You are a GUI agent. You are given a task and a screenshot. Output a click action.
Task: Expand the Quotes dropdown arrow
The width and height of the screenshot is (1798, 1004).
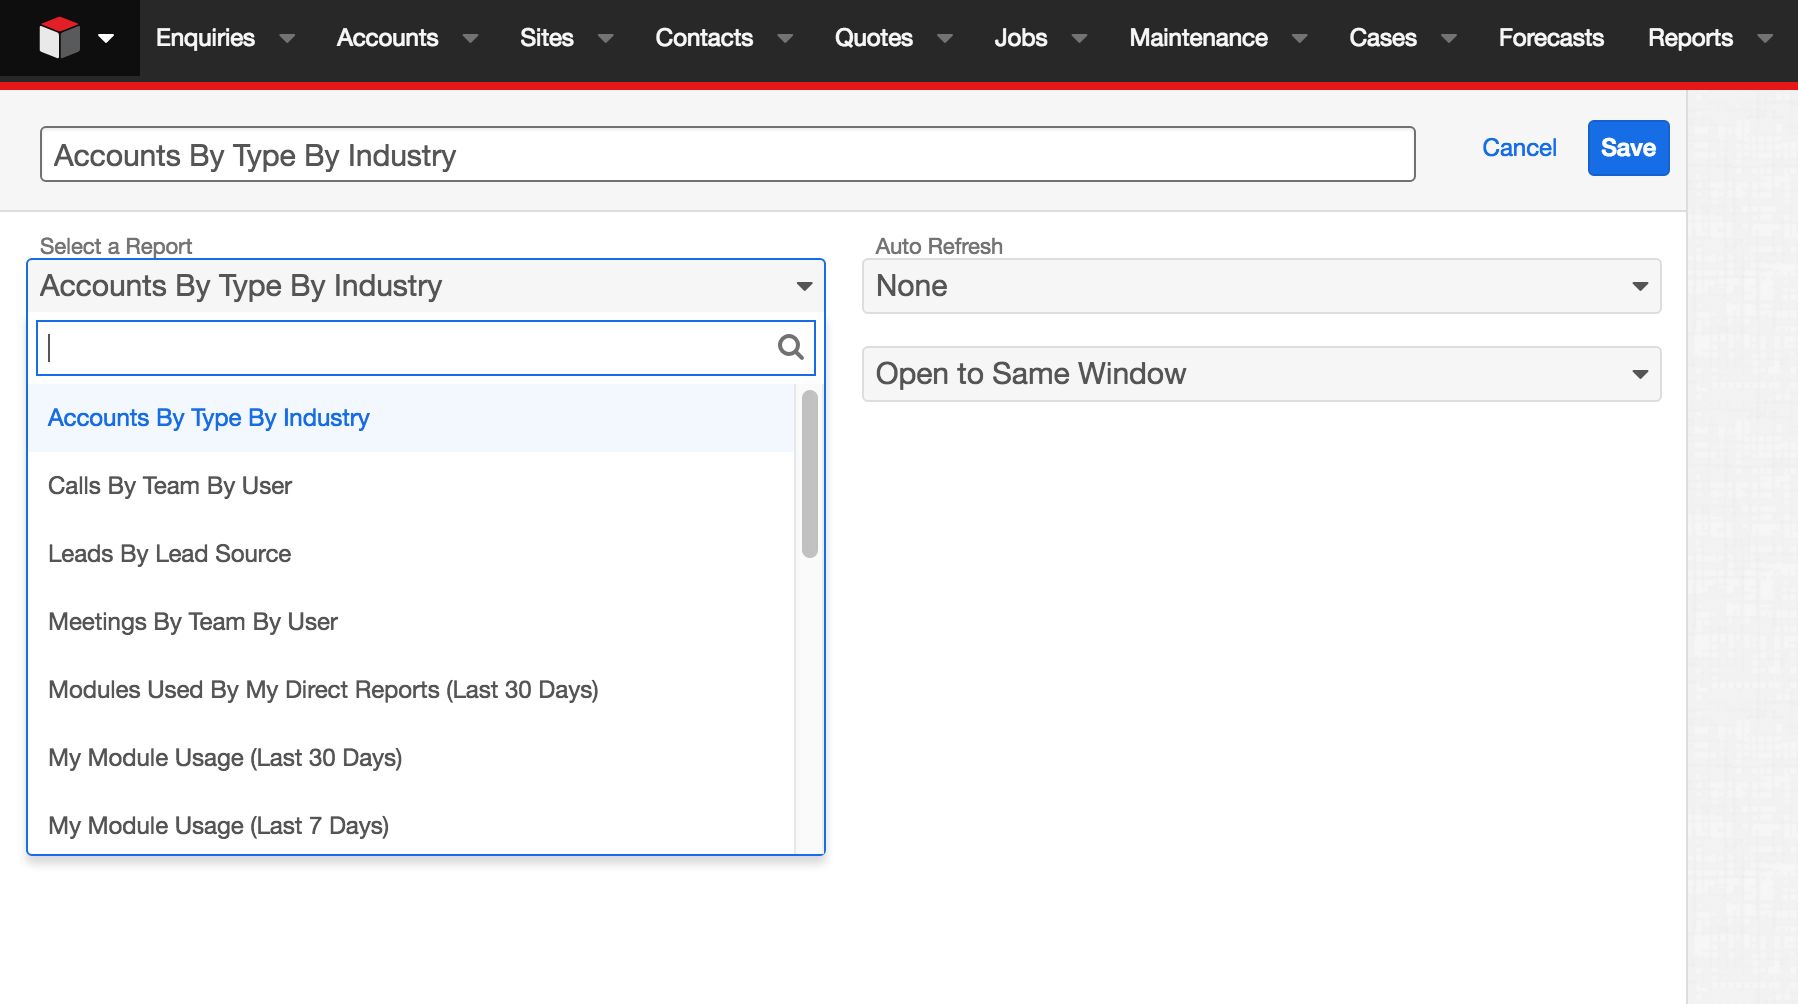tap(944, 39)
